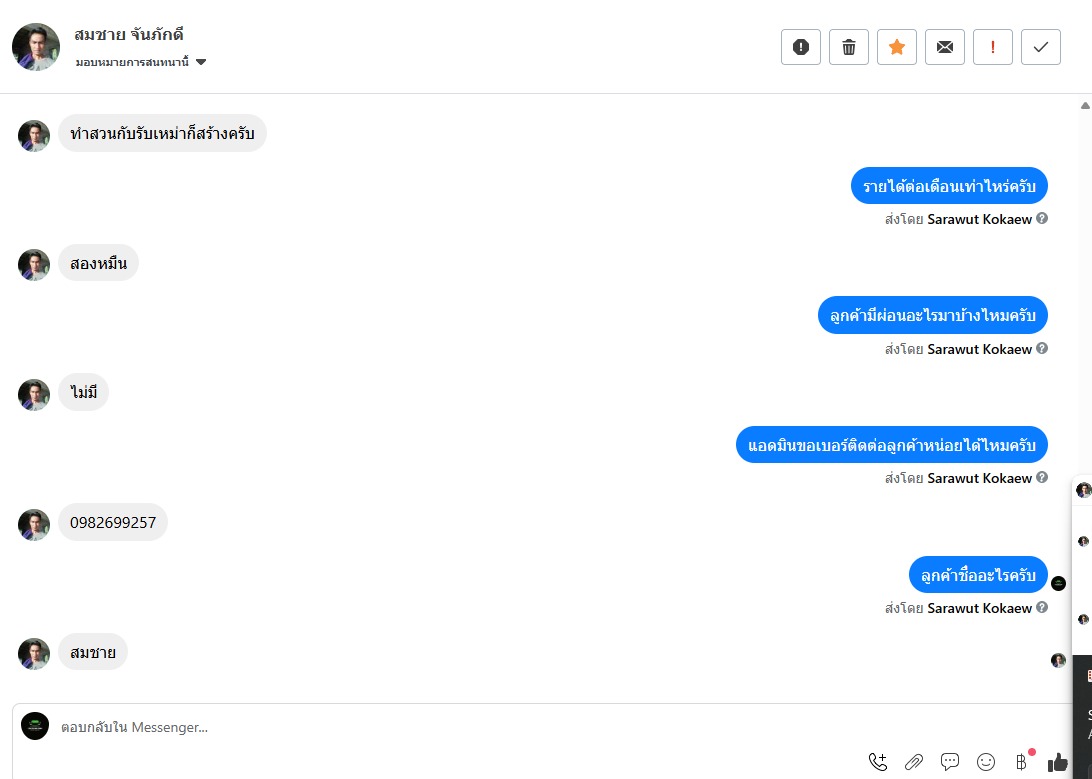Mark conversation done with checkmark
The image size is (1092, 779).
pyautogui.click(x=1041, y=47)
